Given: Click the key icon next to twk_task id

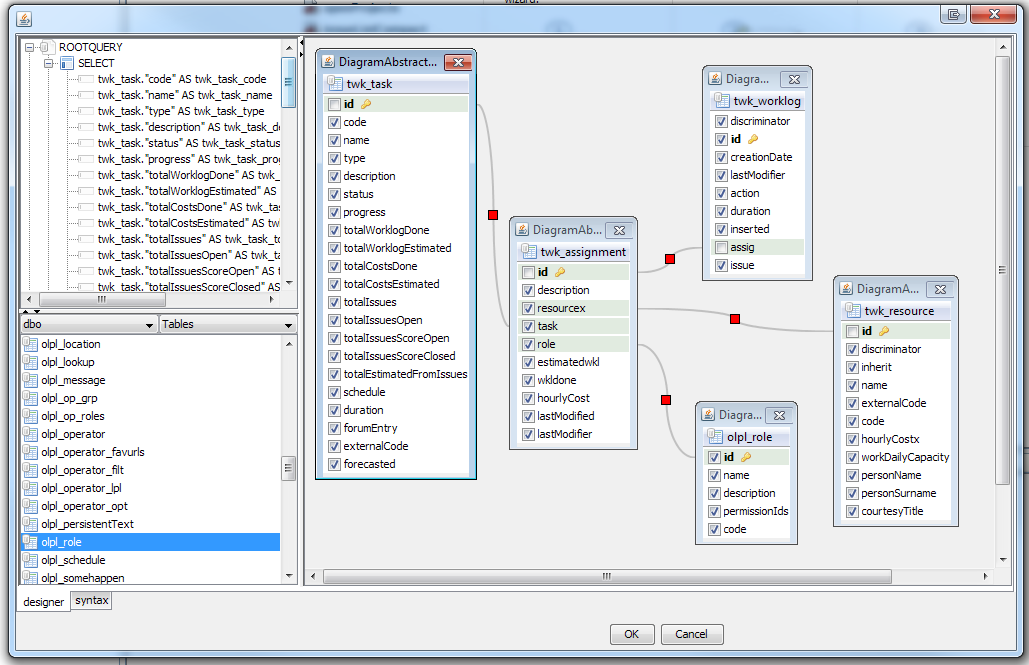Looking at the screenshot, I should click(x=366, y=104).
